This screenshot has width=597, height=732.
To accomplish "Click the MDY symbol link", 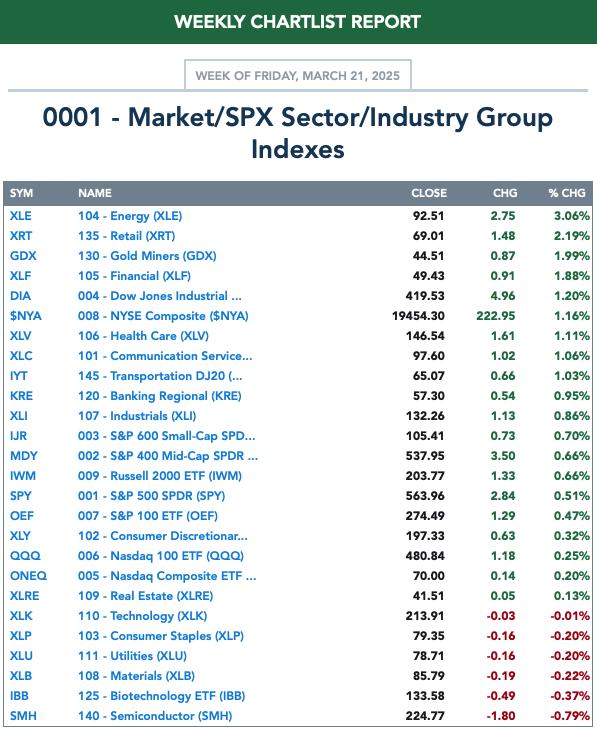I will pyautogui.click(x=23, y=456).
